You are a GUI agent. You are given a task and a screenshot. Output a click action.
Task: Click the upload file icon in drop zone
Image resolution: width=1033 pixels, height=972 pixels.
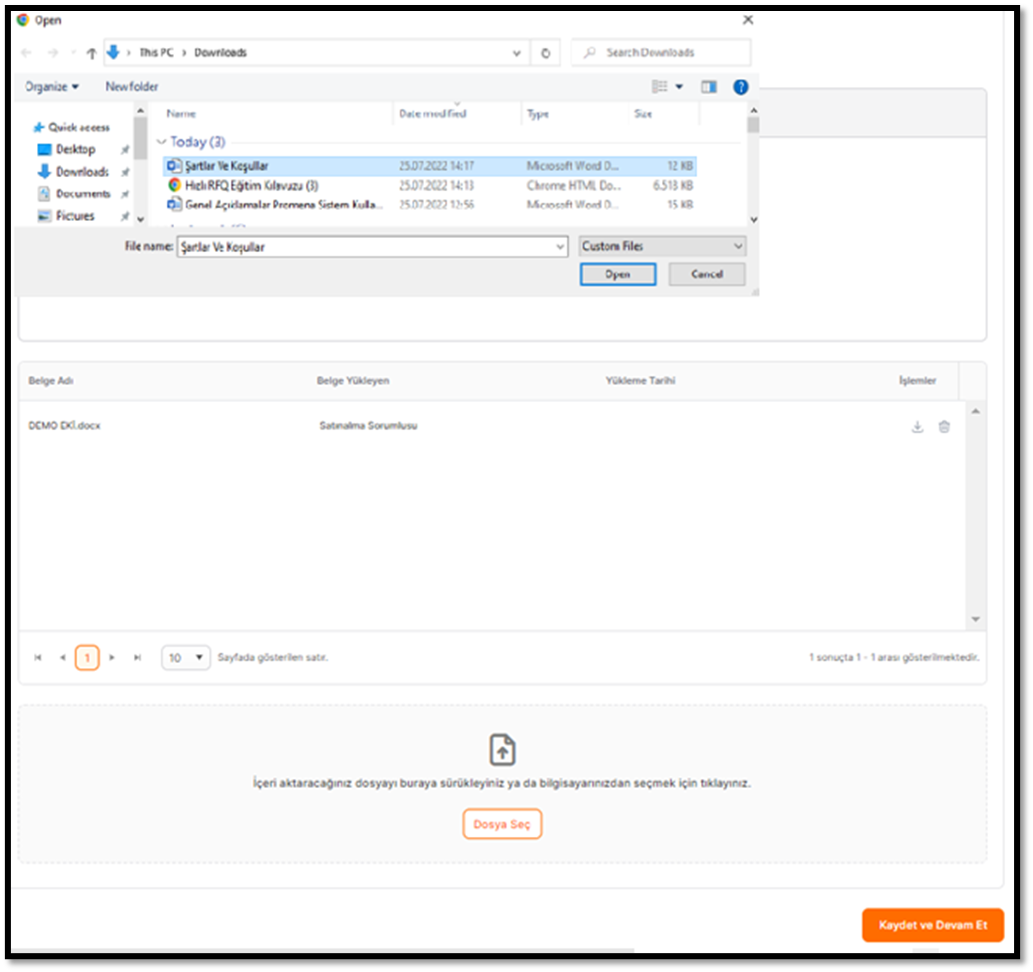tap(502, 749)
